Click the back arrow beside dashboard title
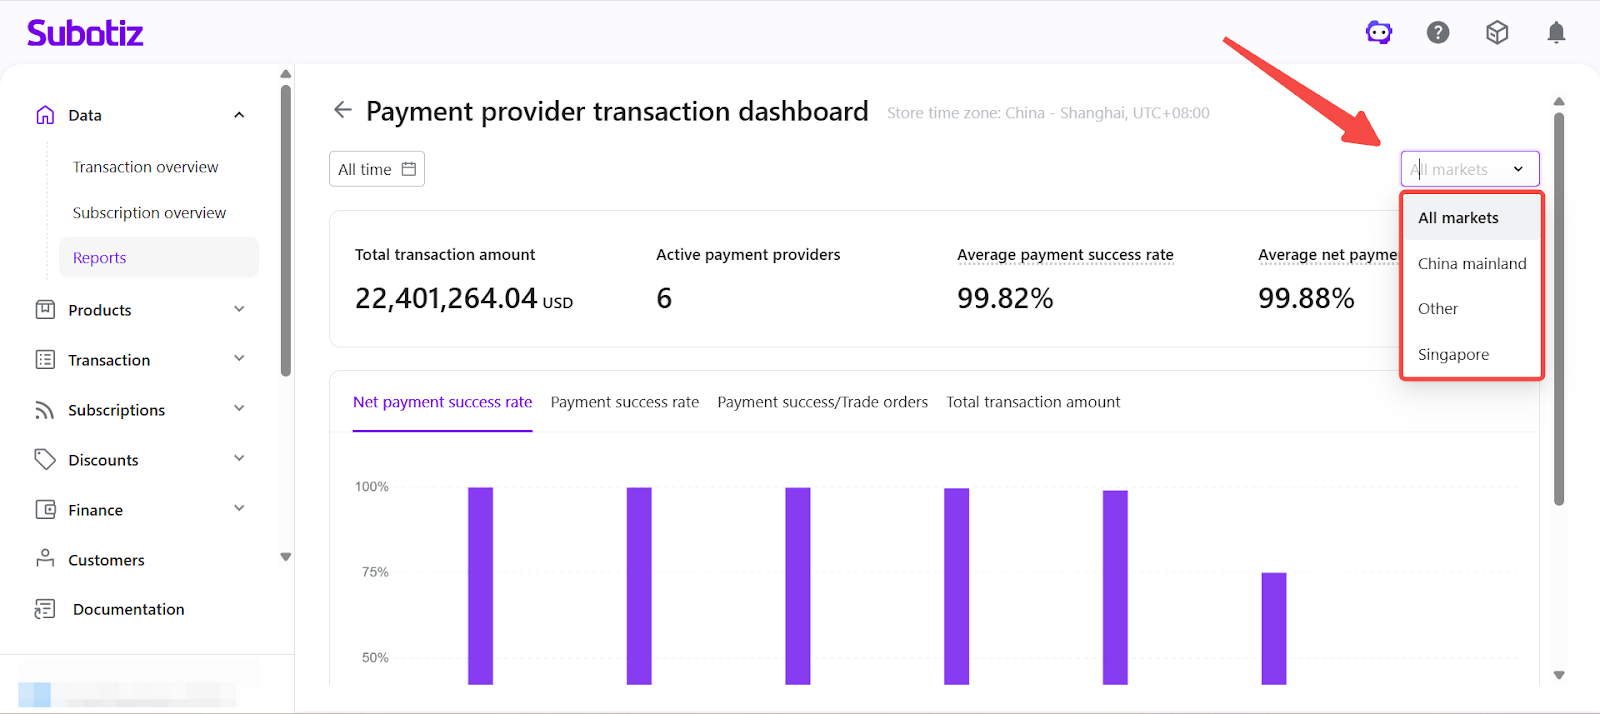The width and height of the screenshot is (1600, 714). pos(343,110)
